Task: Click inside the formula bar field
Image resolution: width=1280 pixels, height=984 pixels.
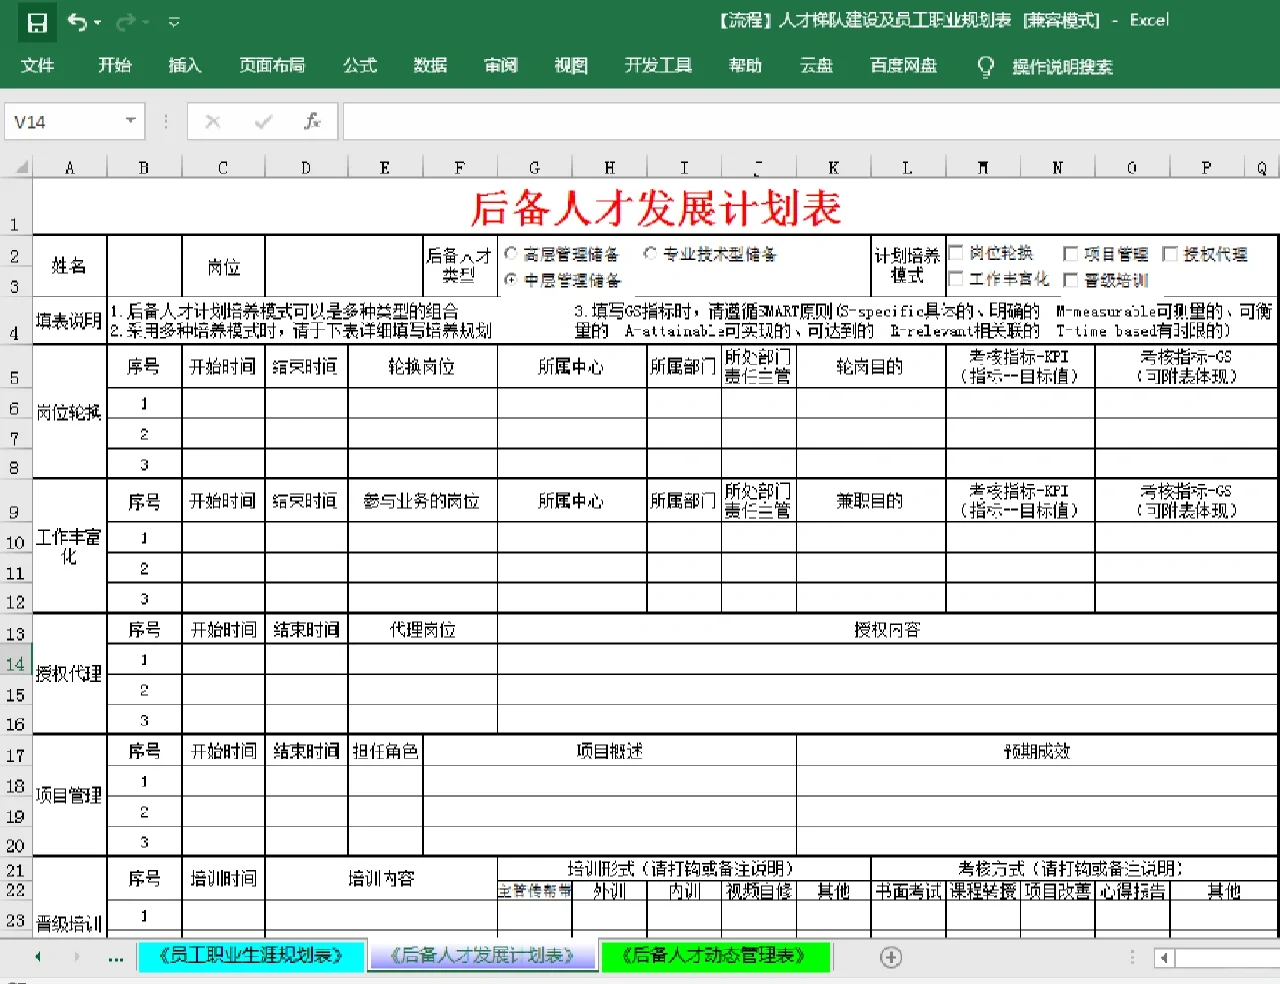Action: coord(810,122)
